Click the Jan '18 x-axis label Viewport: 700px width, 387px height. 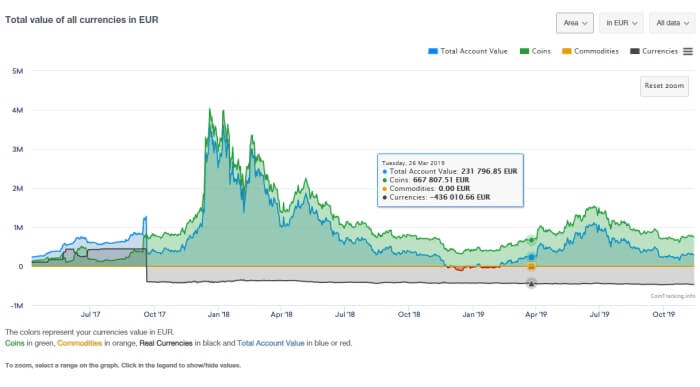point(218,314)
